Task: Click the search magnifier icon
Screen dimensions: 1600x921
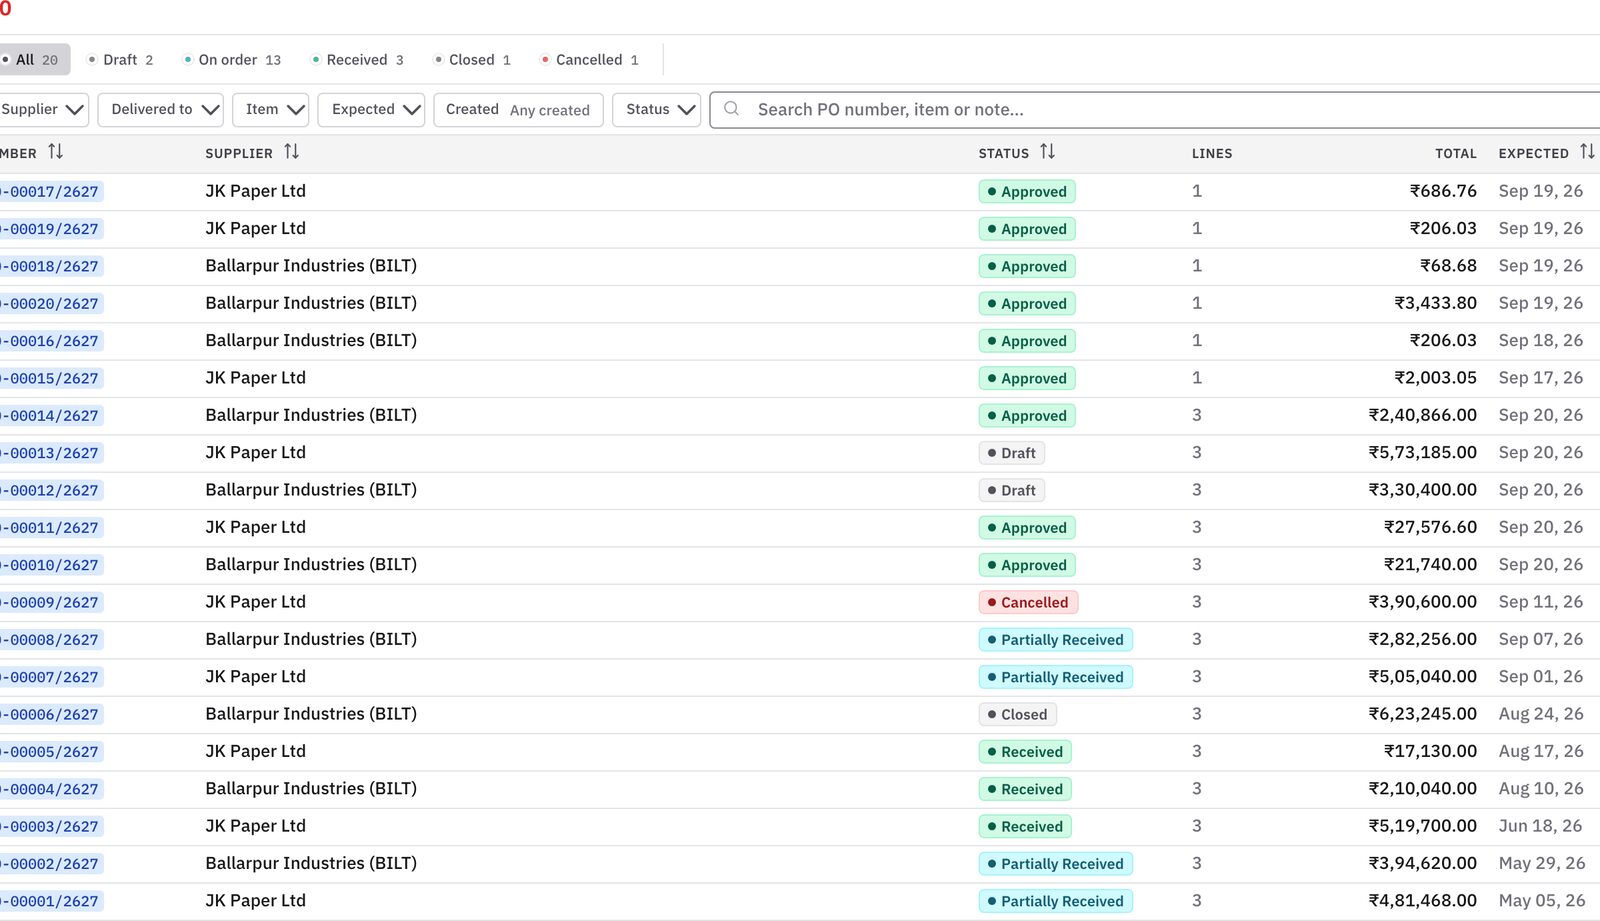Action: pos(732,109)
